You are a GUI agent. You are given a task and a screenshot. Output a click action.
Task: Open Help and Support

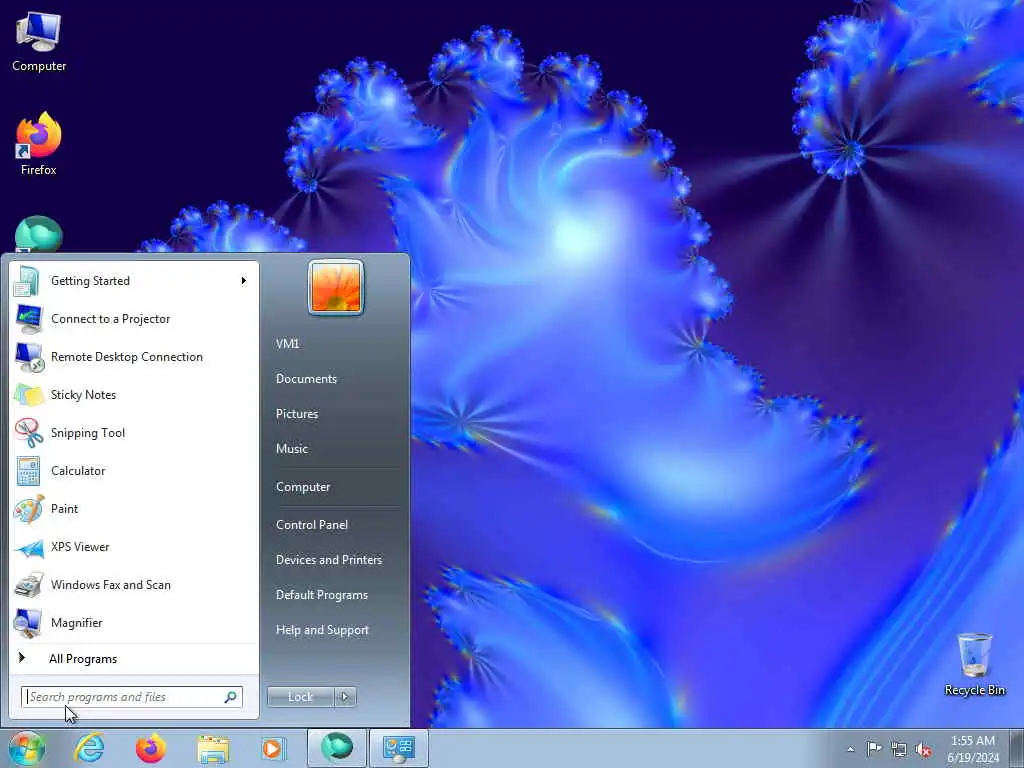click(323, 630)
